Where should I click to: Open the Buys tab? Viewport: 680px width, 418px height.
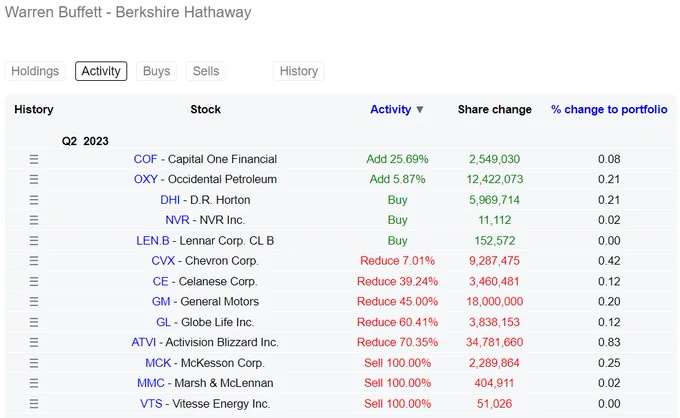point(157,71)
